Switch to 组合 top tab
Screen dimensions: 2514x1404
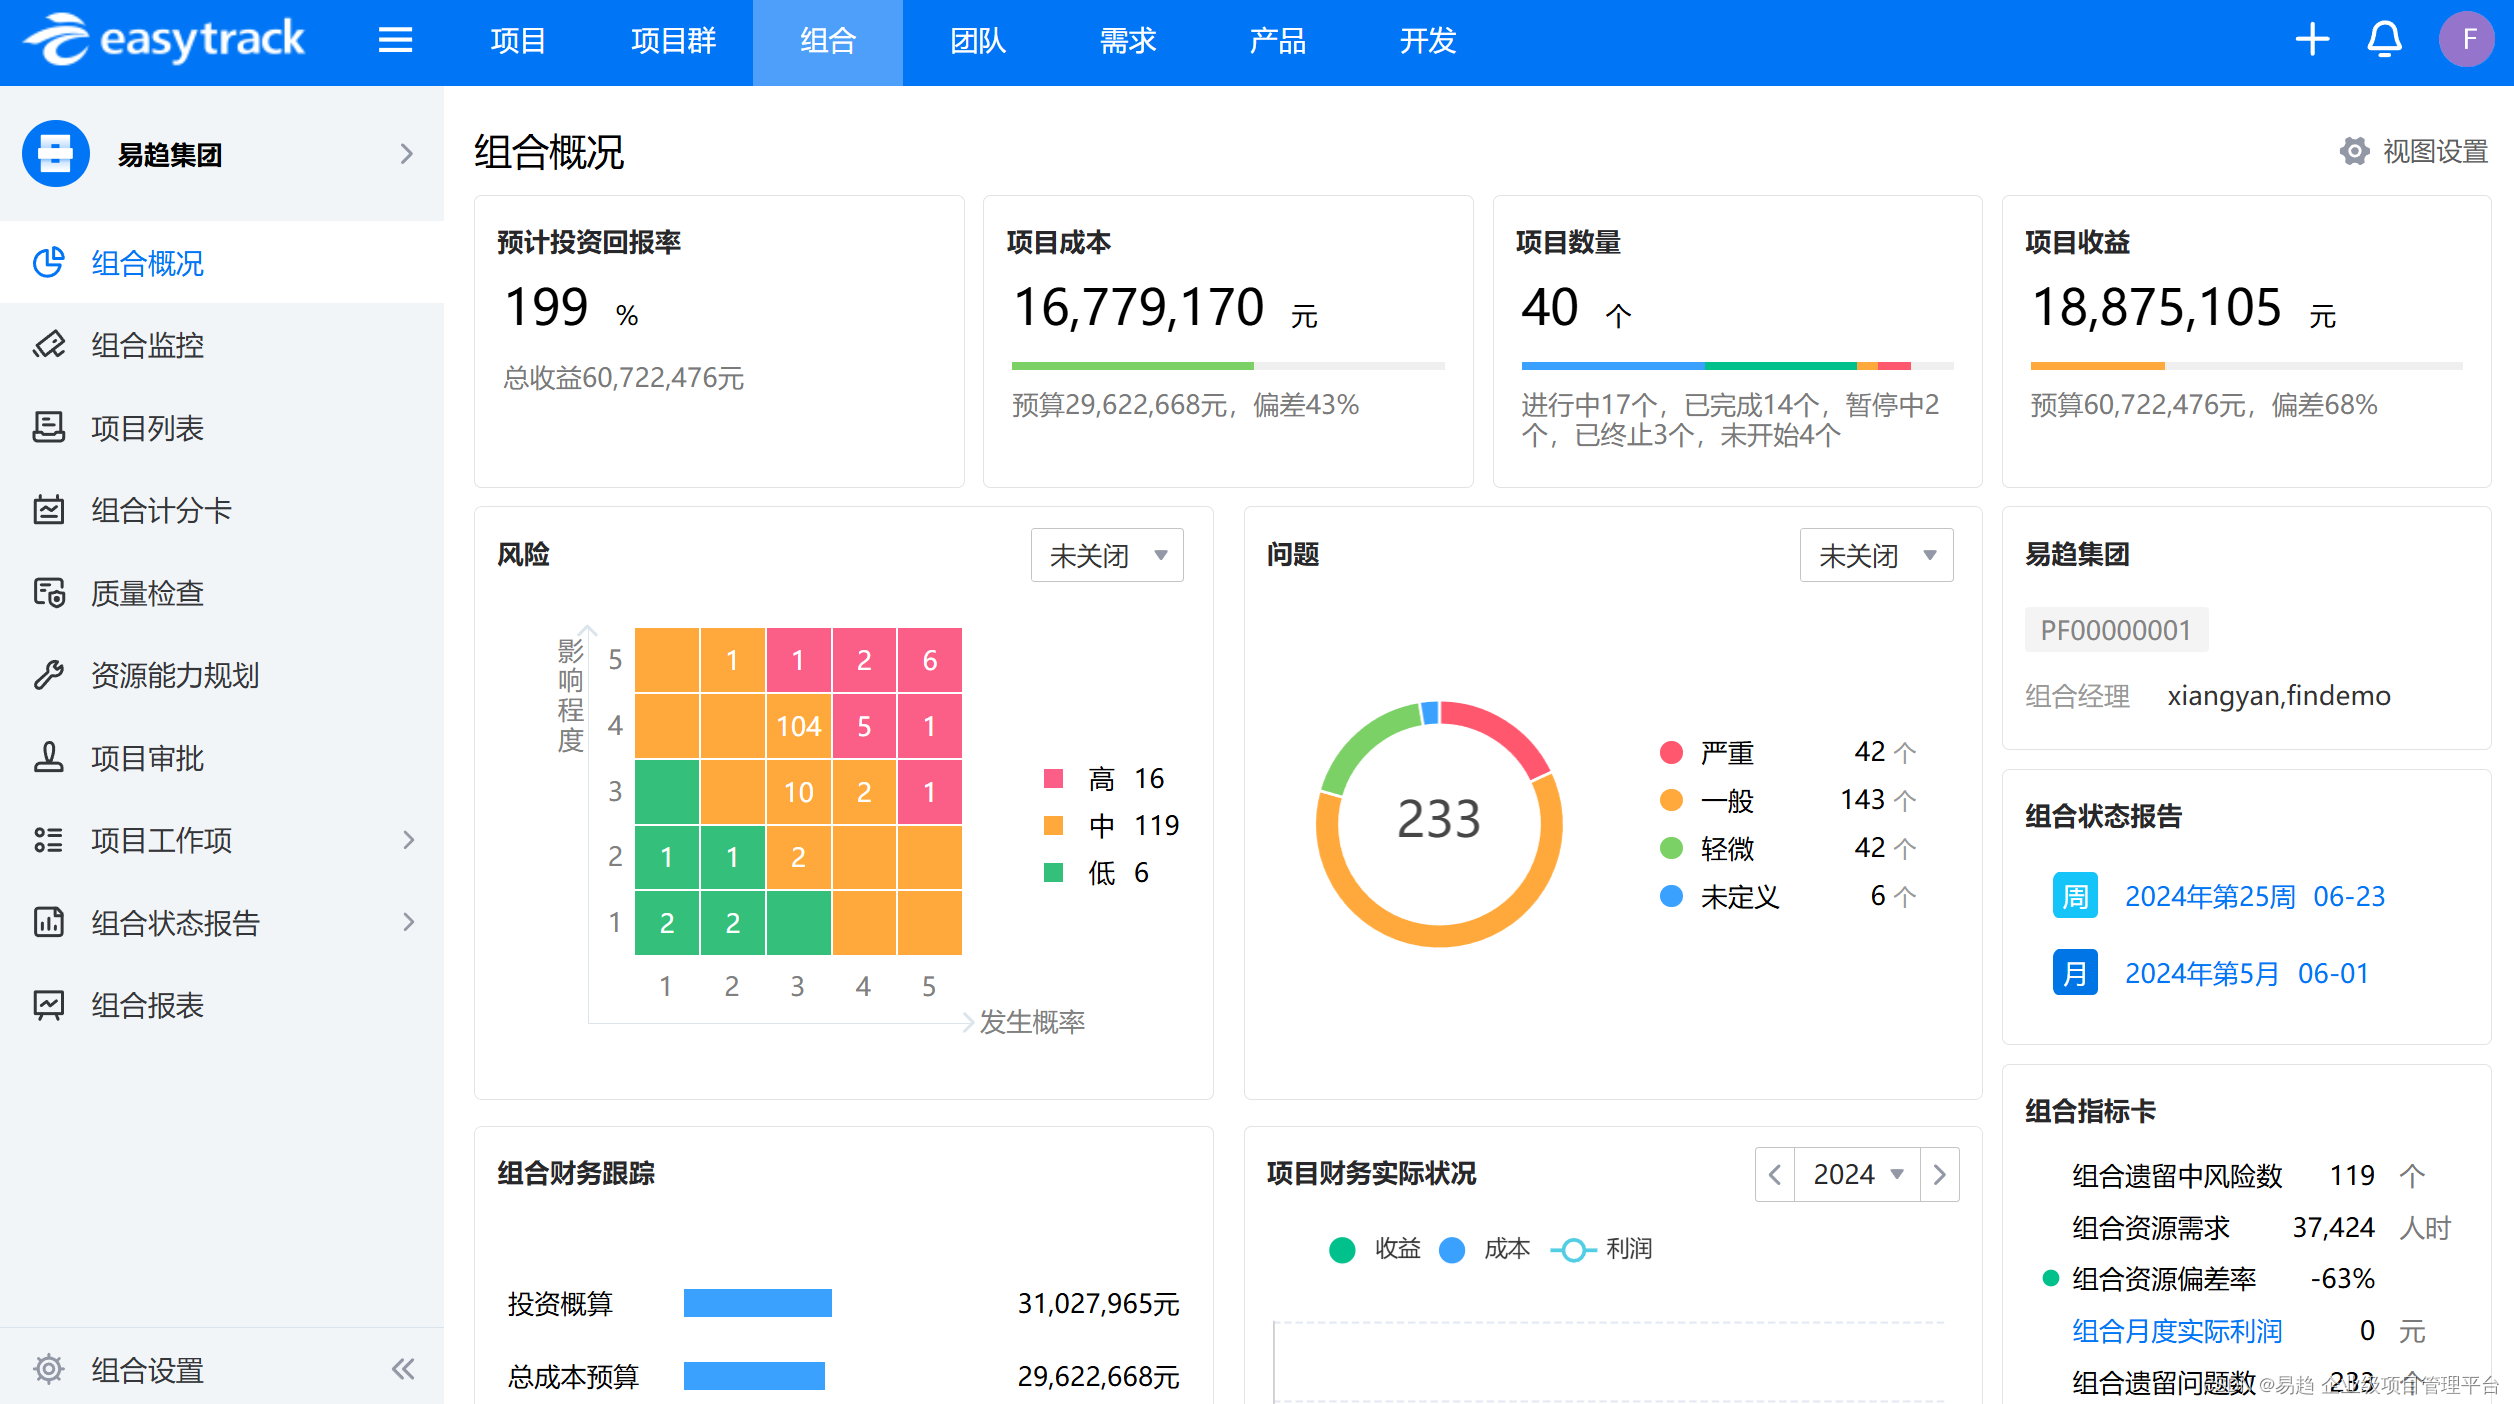[x=828, y=41]
